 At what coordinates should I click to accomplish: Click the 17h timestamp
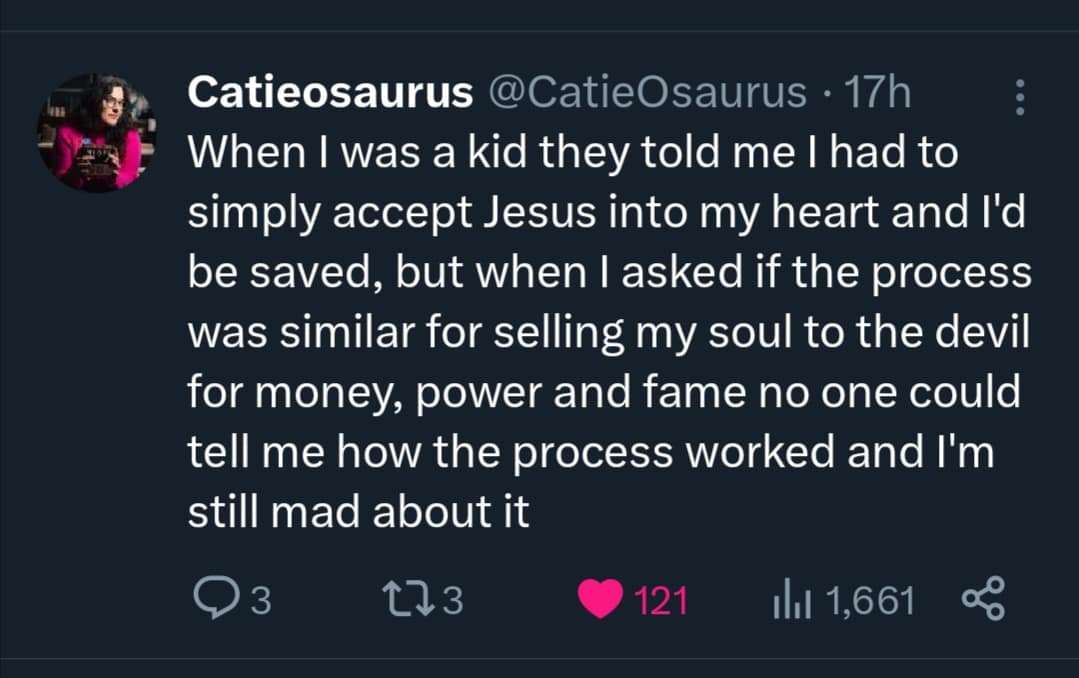[877, 93]
